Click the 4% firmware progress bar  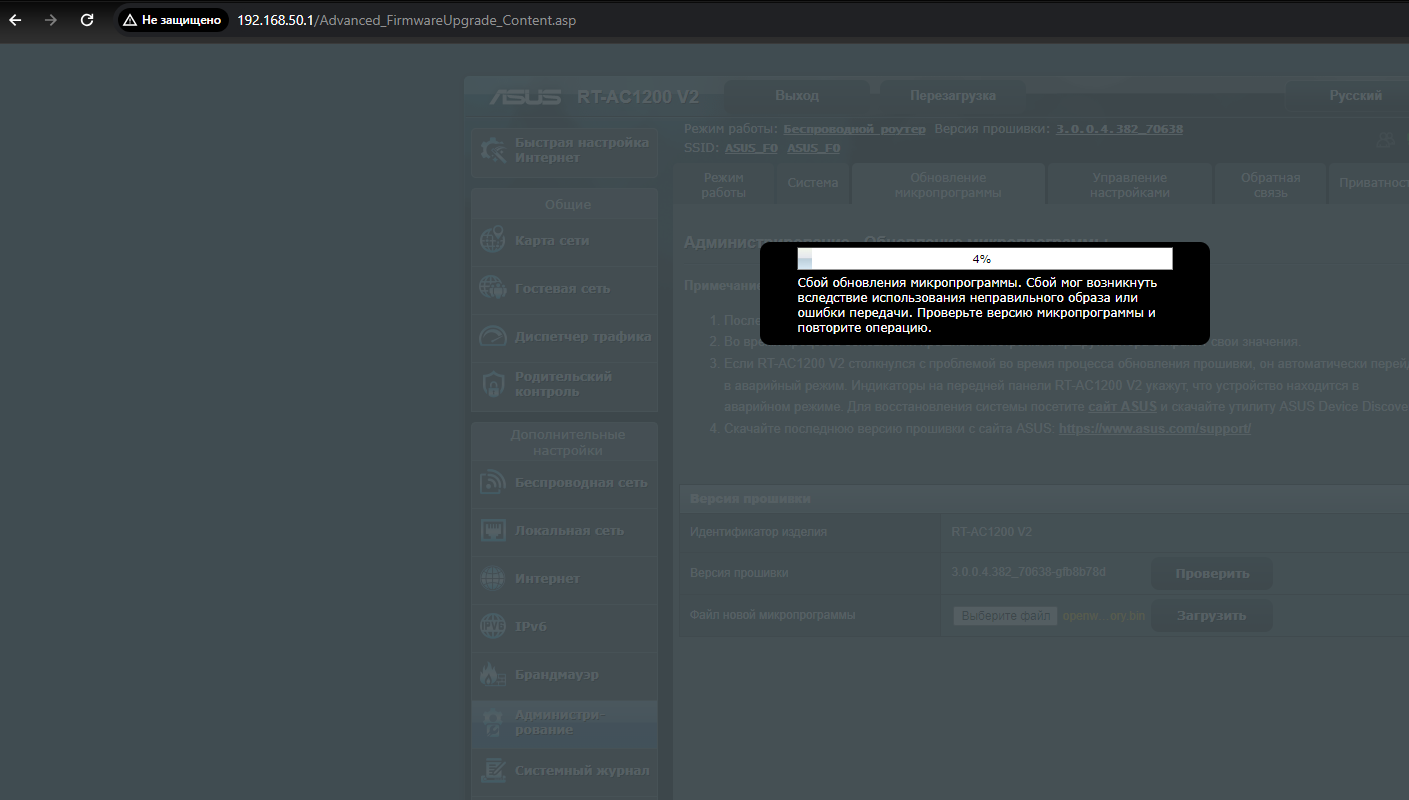(x=984, y=259)
